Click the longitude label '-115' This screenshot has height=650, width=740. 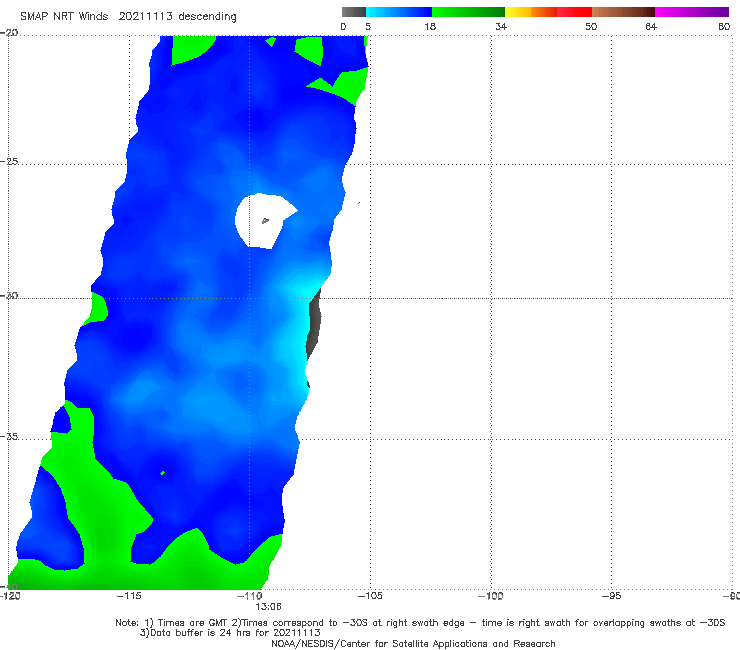point(129,596)
